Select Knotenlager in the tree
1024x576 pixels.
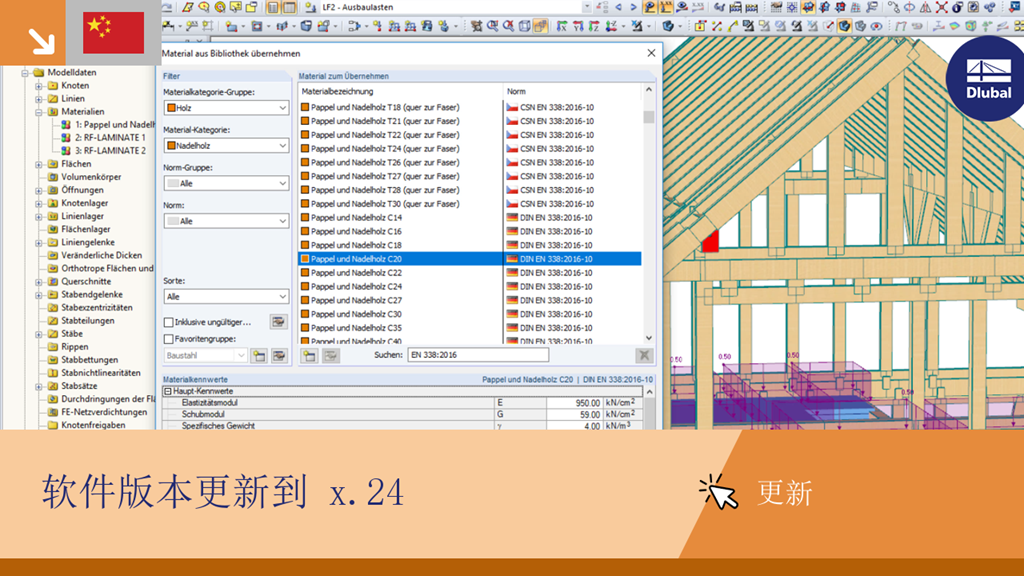(x=84, y=203)
